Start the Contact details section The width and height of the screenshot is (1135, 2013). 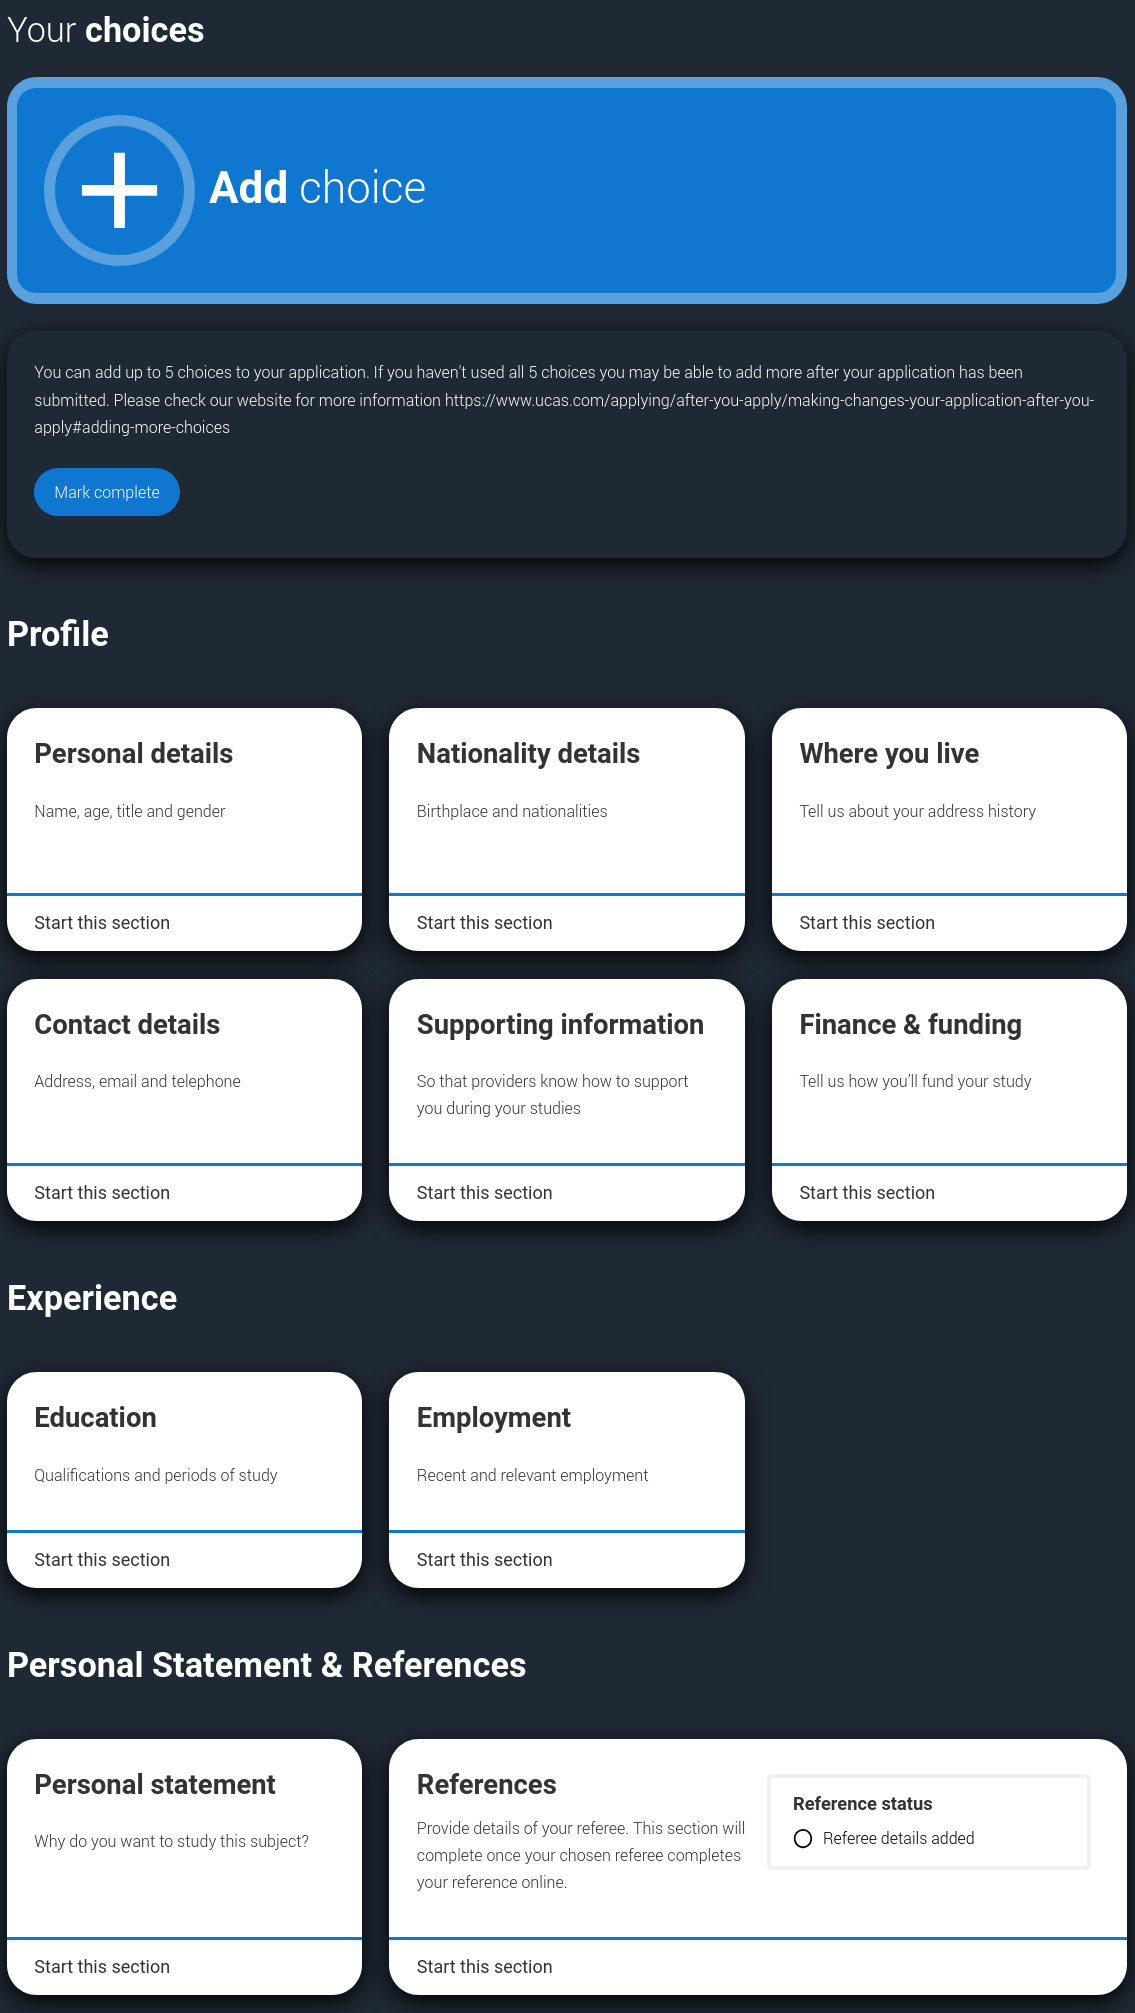(x=102, y=1193)
